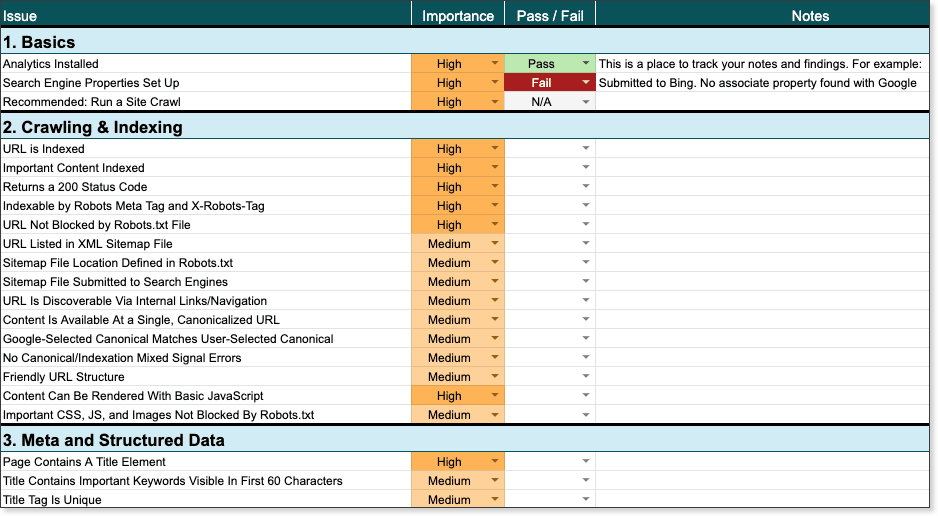Open Pass/Fail dropdown for Title Tag Is Unique
This screenshot has width=938, height=516.
[586, 500]
